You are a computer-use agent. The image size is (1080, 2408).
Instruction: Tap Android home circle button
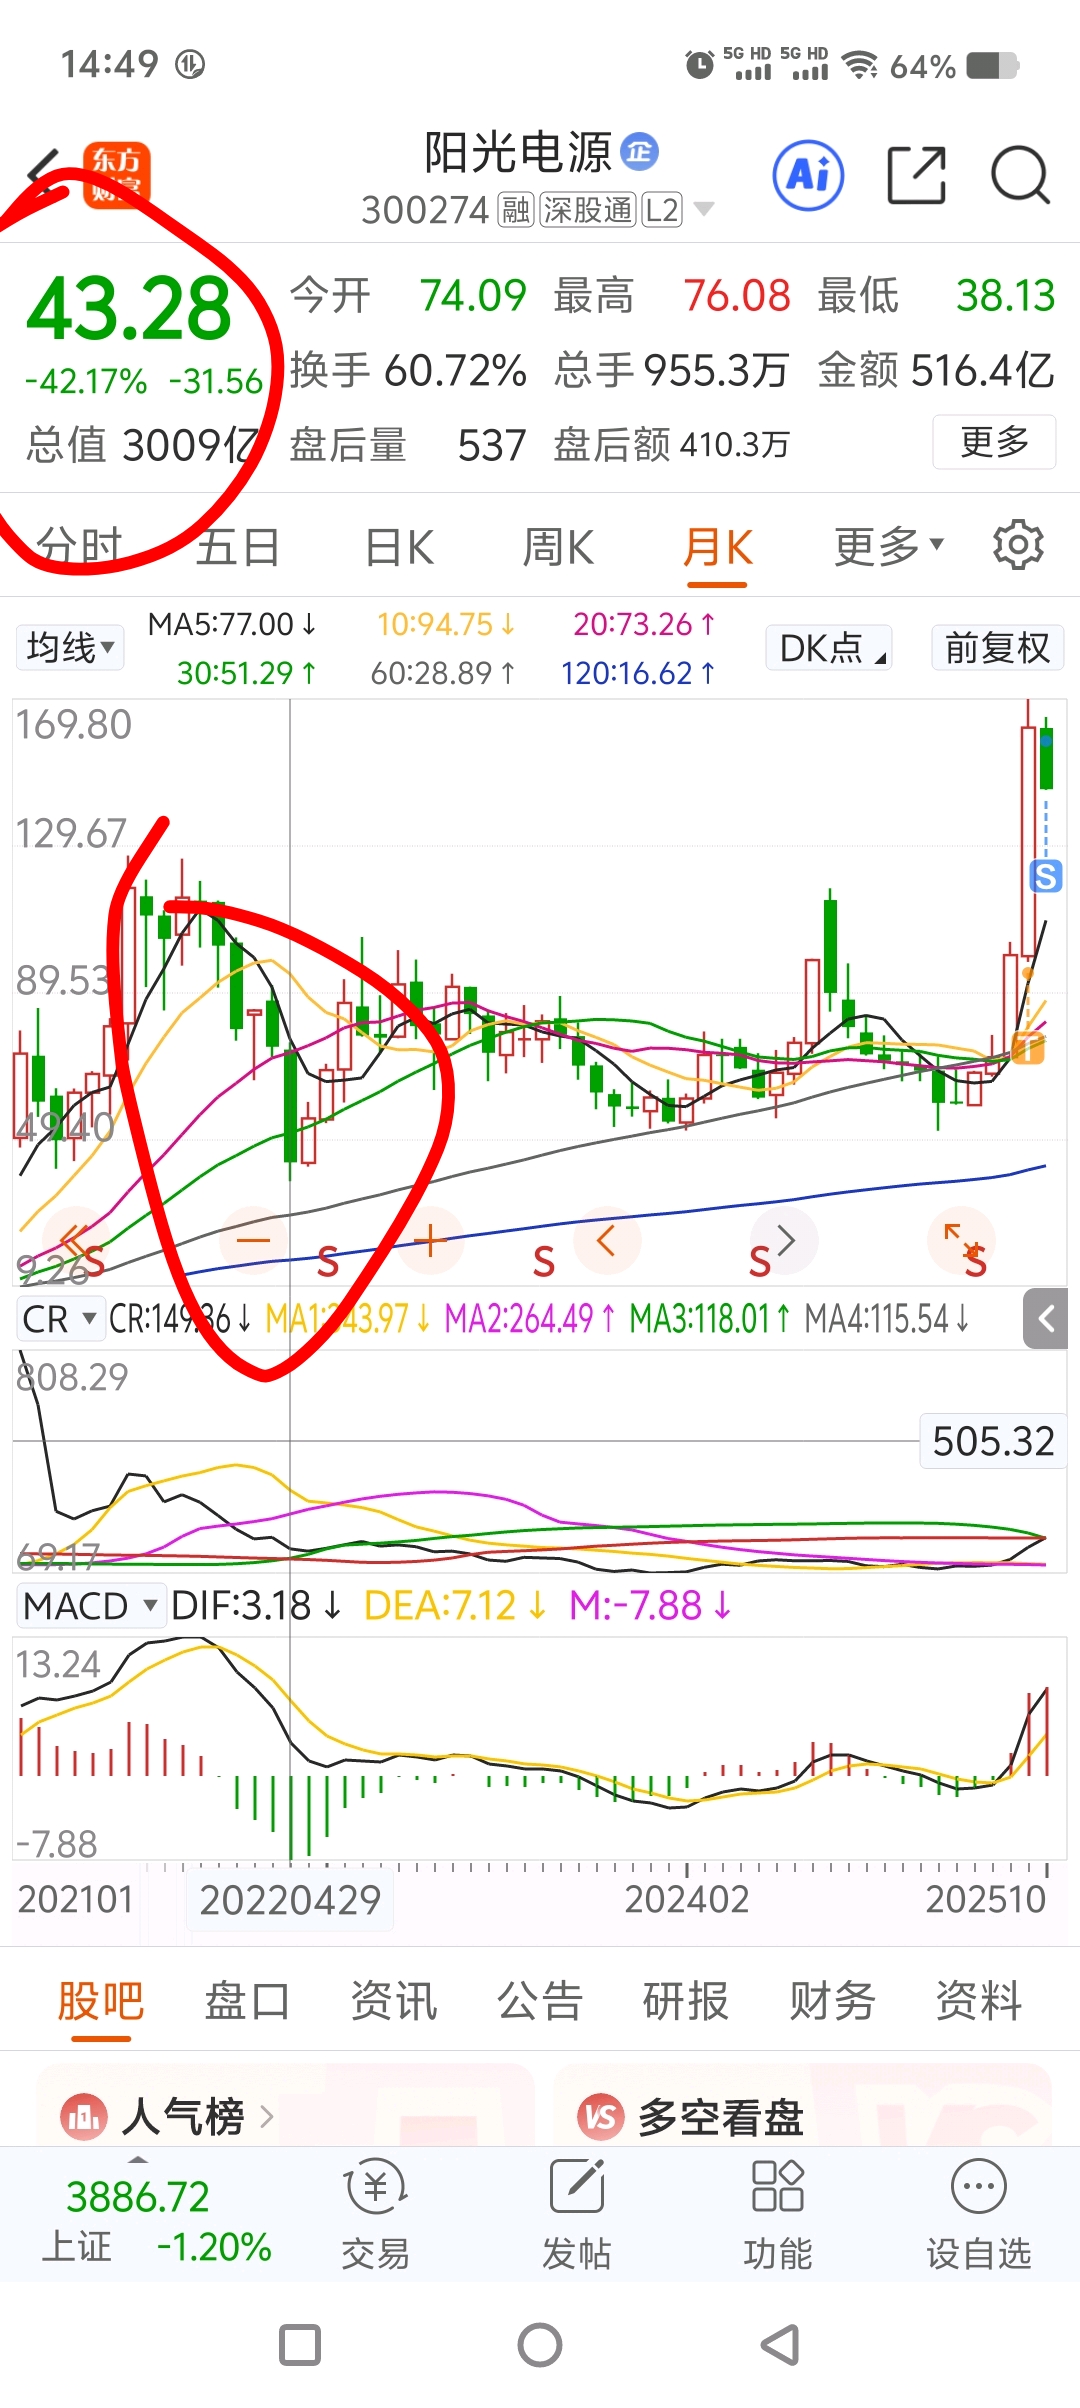tap(540, 2345)
